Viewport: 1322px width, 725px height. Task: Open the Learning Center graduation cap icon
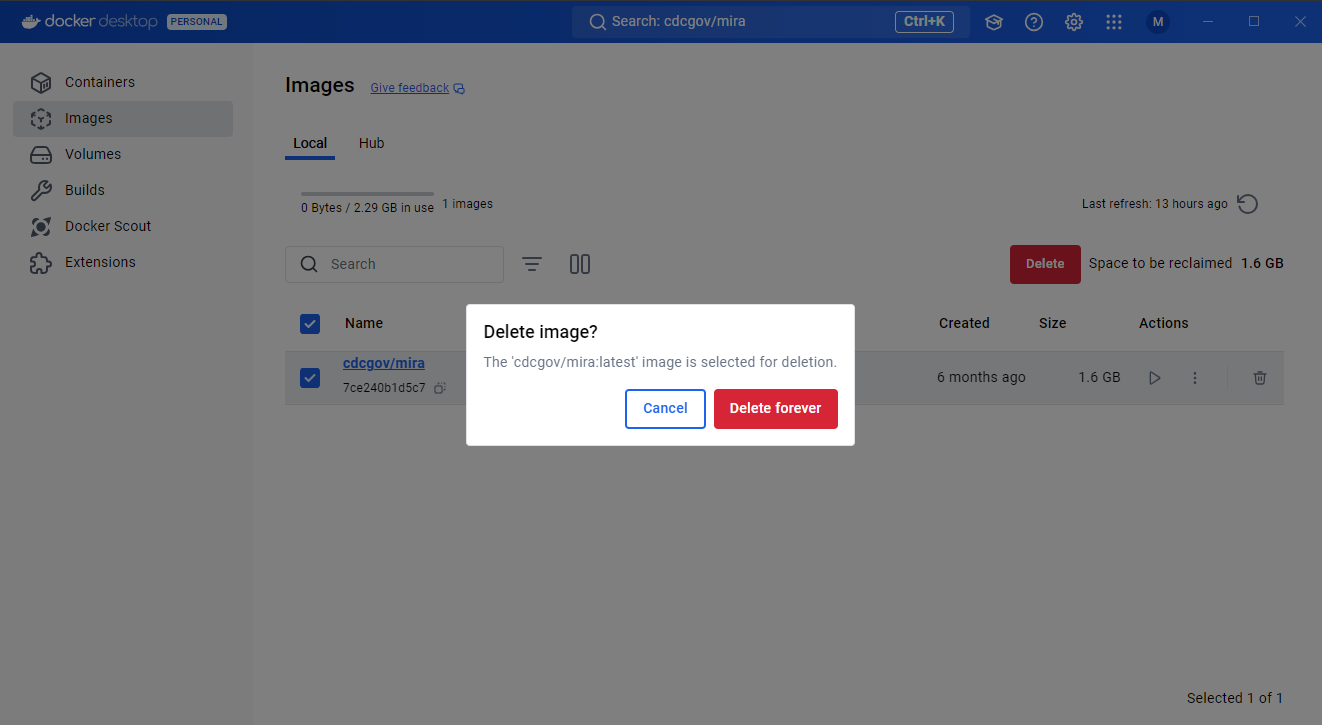click(993, 22)
